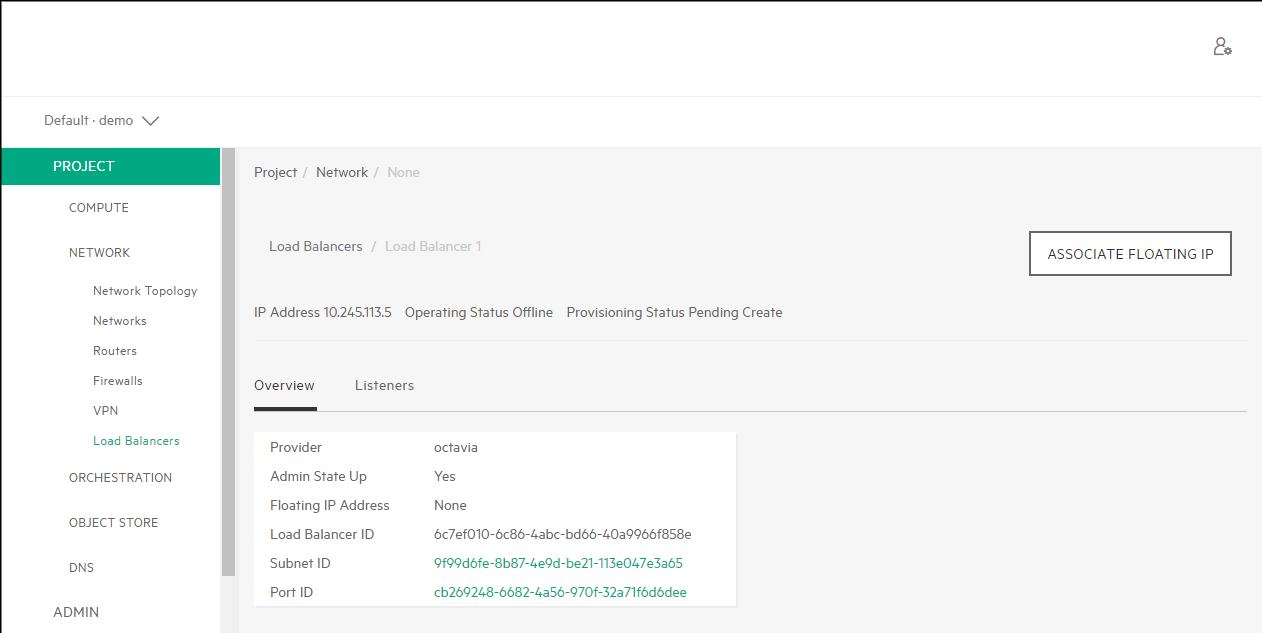Open the ADMIN panel in sidebar

point(76,612)
